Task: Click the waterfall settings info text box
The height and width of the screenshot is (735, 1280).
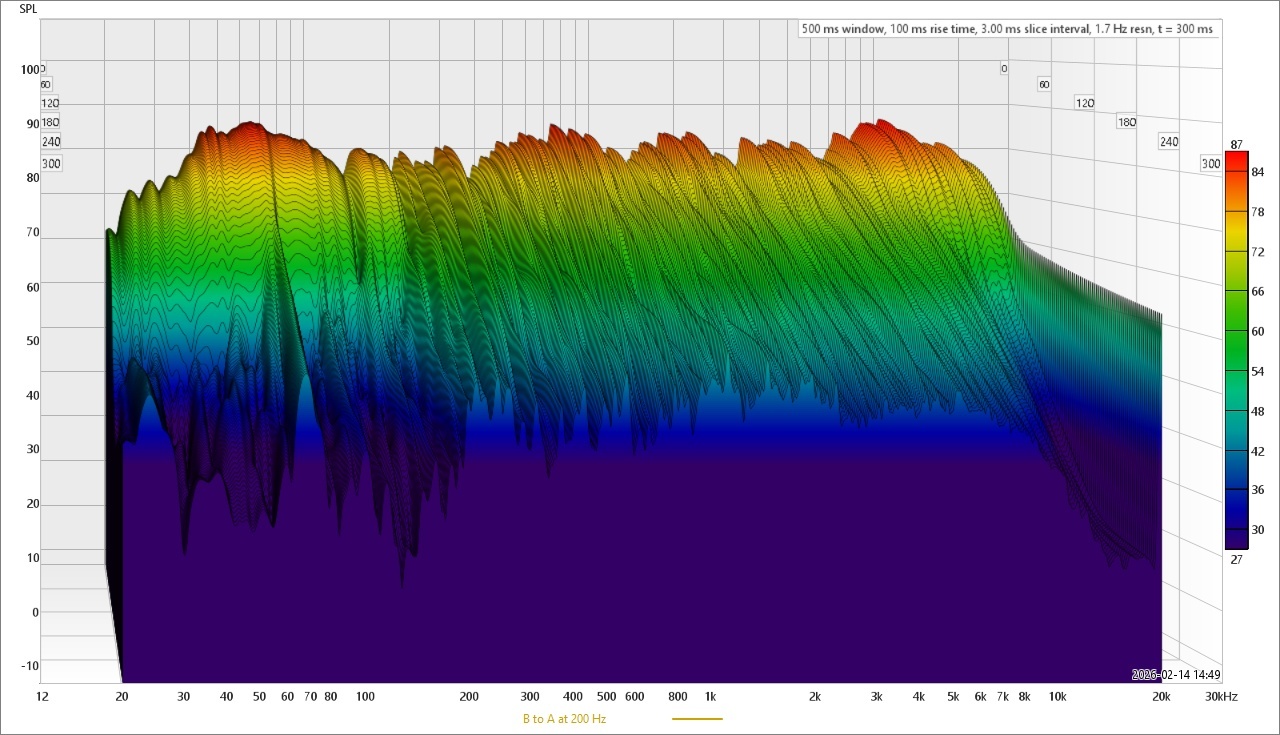Action: [x=1007, y=29]
